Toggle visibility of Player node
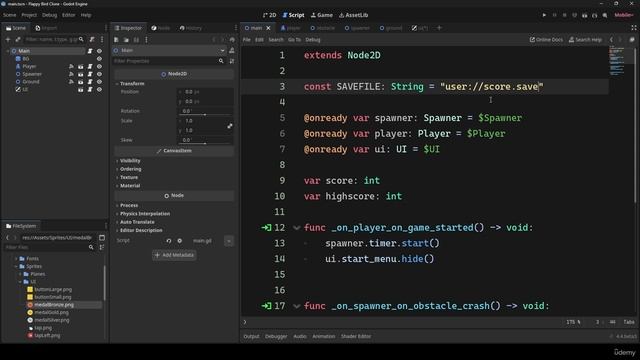 pyautogui.click(x=99, y=66)
